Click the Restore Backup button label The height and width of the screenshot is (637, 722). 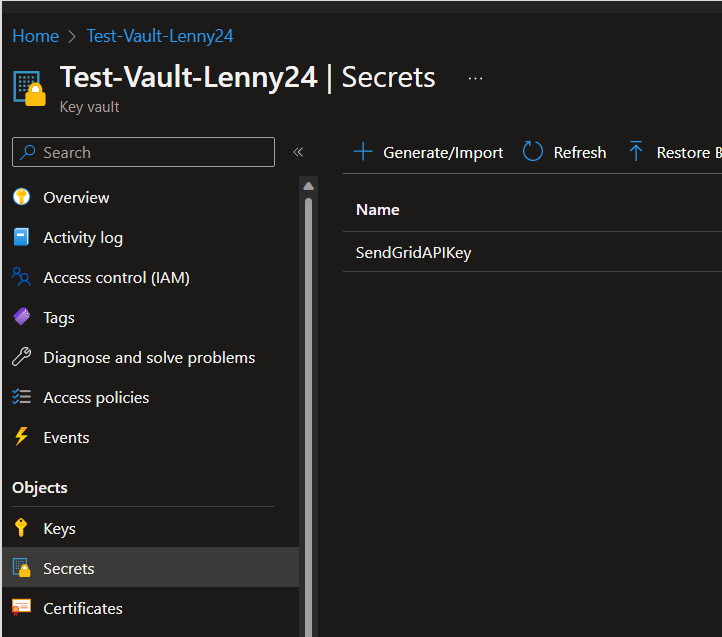(689, 152)
